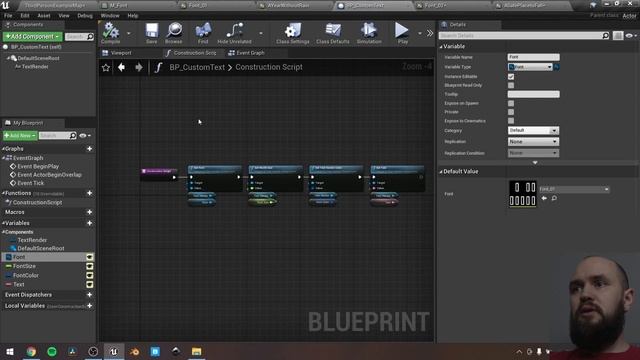Open Unreal Editor from the taskbar

point(114,351)
